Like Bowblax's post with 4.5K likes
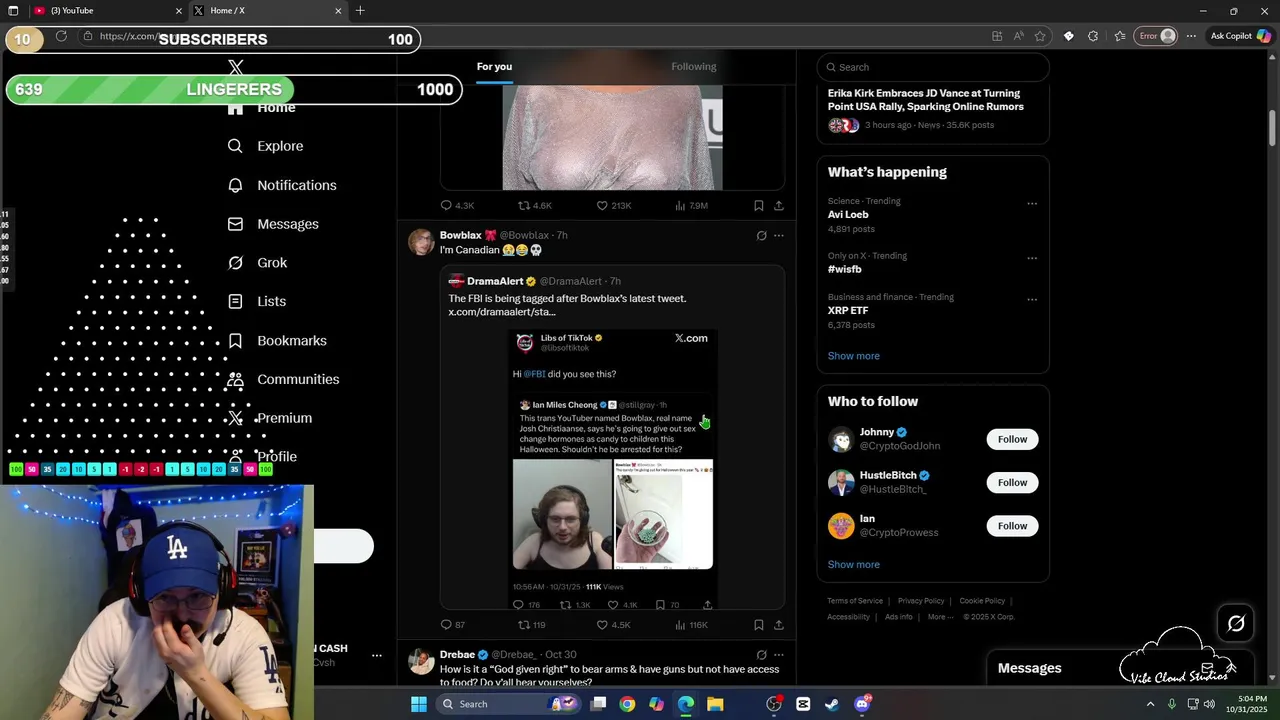 click(613, 625)
